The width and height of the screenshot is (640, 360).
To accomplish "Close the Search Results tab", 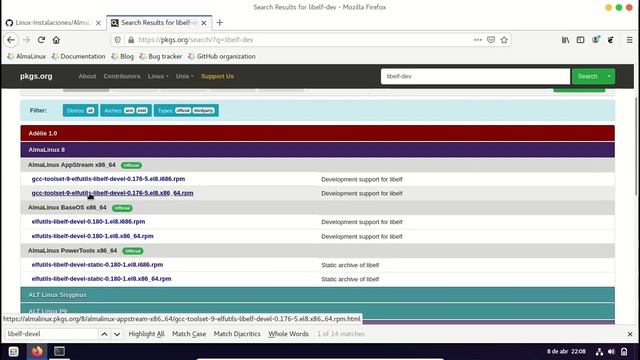I will coord(204,23).
